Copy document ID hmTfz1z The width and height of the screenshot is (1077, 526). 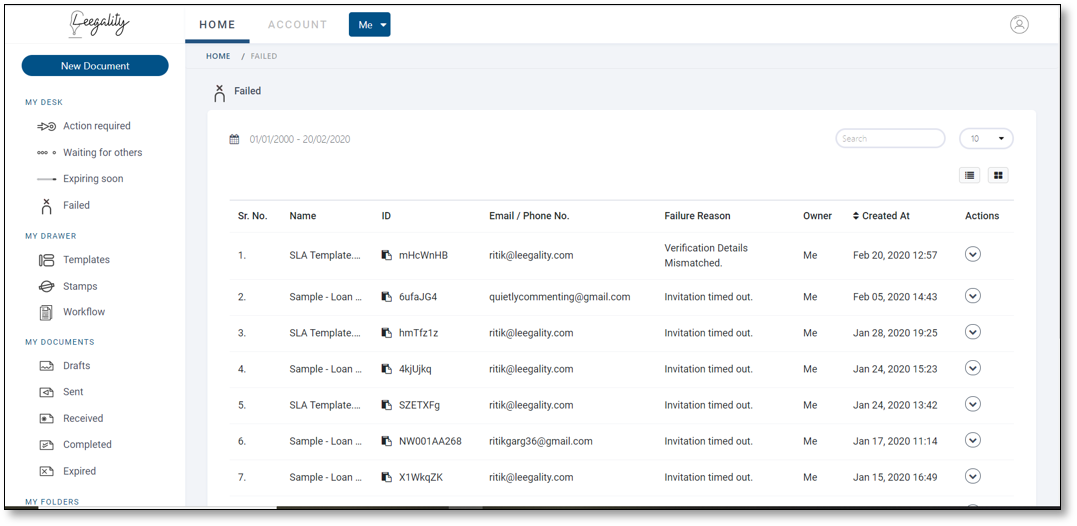[x=387, y=333]
